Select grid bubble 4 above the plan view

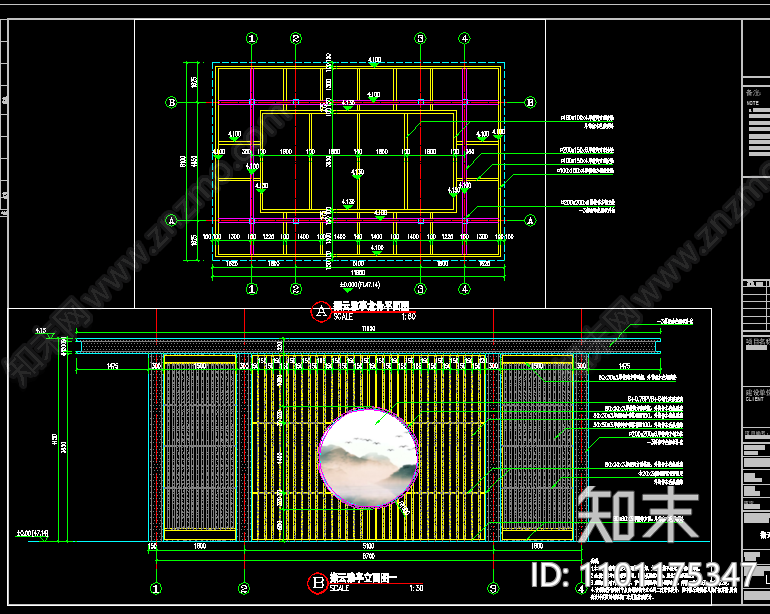click(465, 38)
